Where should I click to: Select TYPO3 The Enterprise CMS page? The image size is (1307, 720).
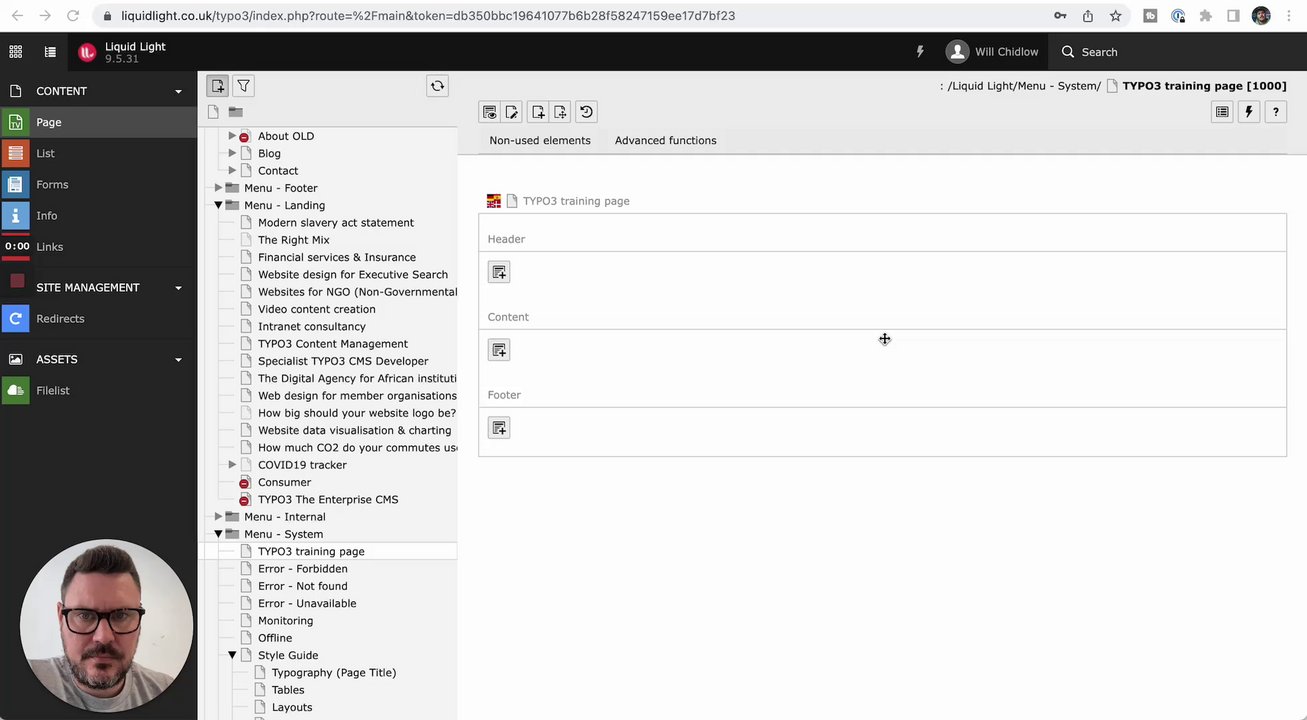pos(328,500)
